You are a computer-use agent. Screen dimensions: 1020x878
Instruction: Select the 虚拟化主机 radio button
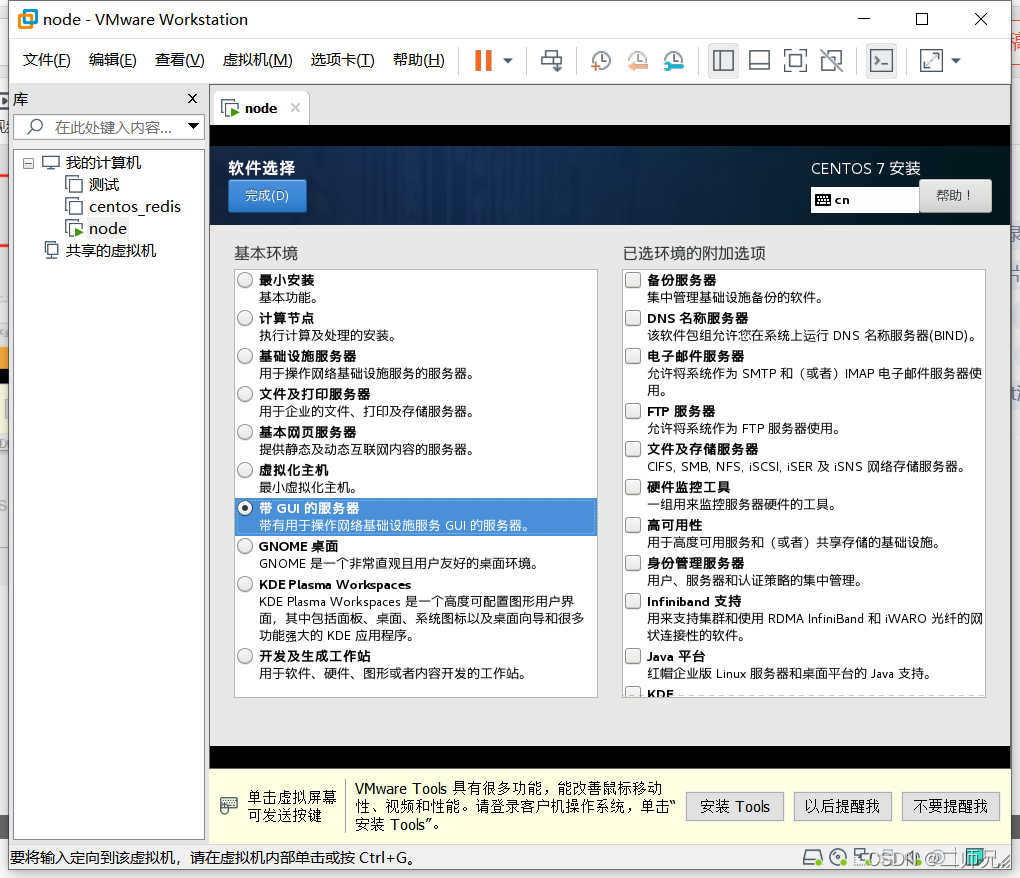point(245,470)
